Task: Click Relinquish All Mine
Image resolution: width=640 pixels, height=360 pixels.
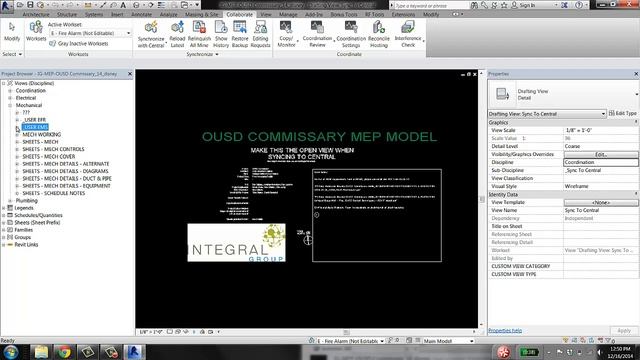Action: (199, 35)
